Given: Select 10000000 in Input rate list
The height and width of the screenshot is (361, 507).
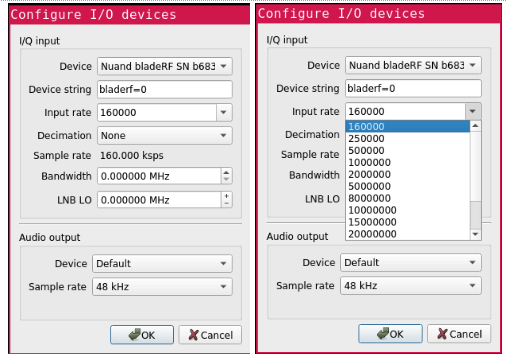Looking at the screenshot, I should click(408, 210).
